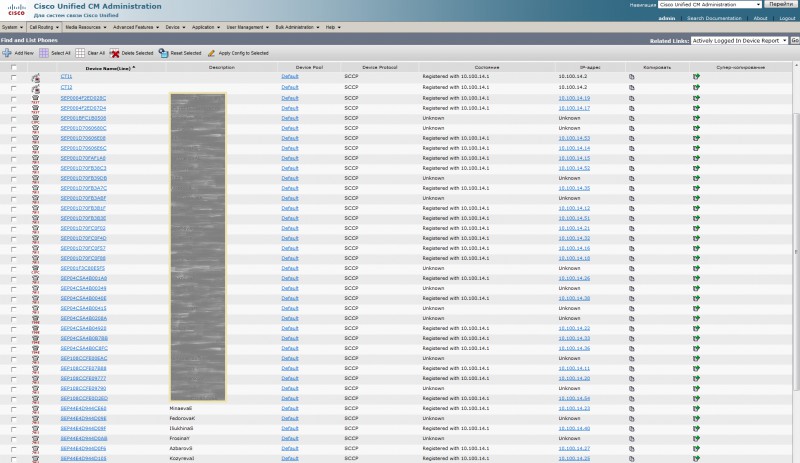Click the CTI port icon for CTI2
The height and width of the screenshot is (463, 800).
point(35,88)
